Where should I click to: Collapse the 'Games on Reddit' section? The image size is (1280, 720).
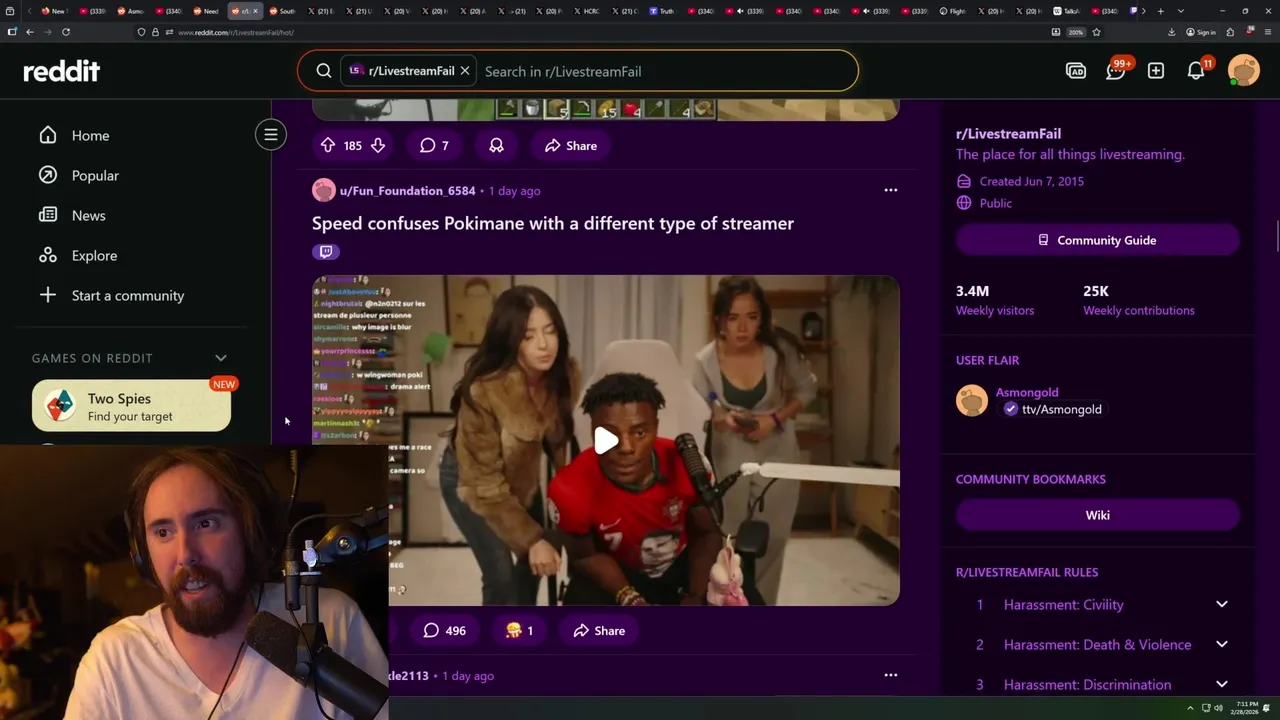click(221, 358)
